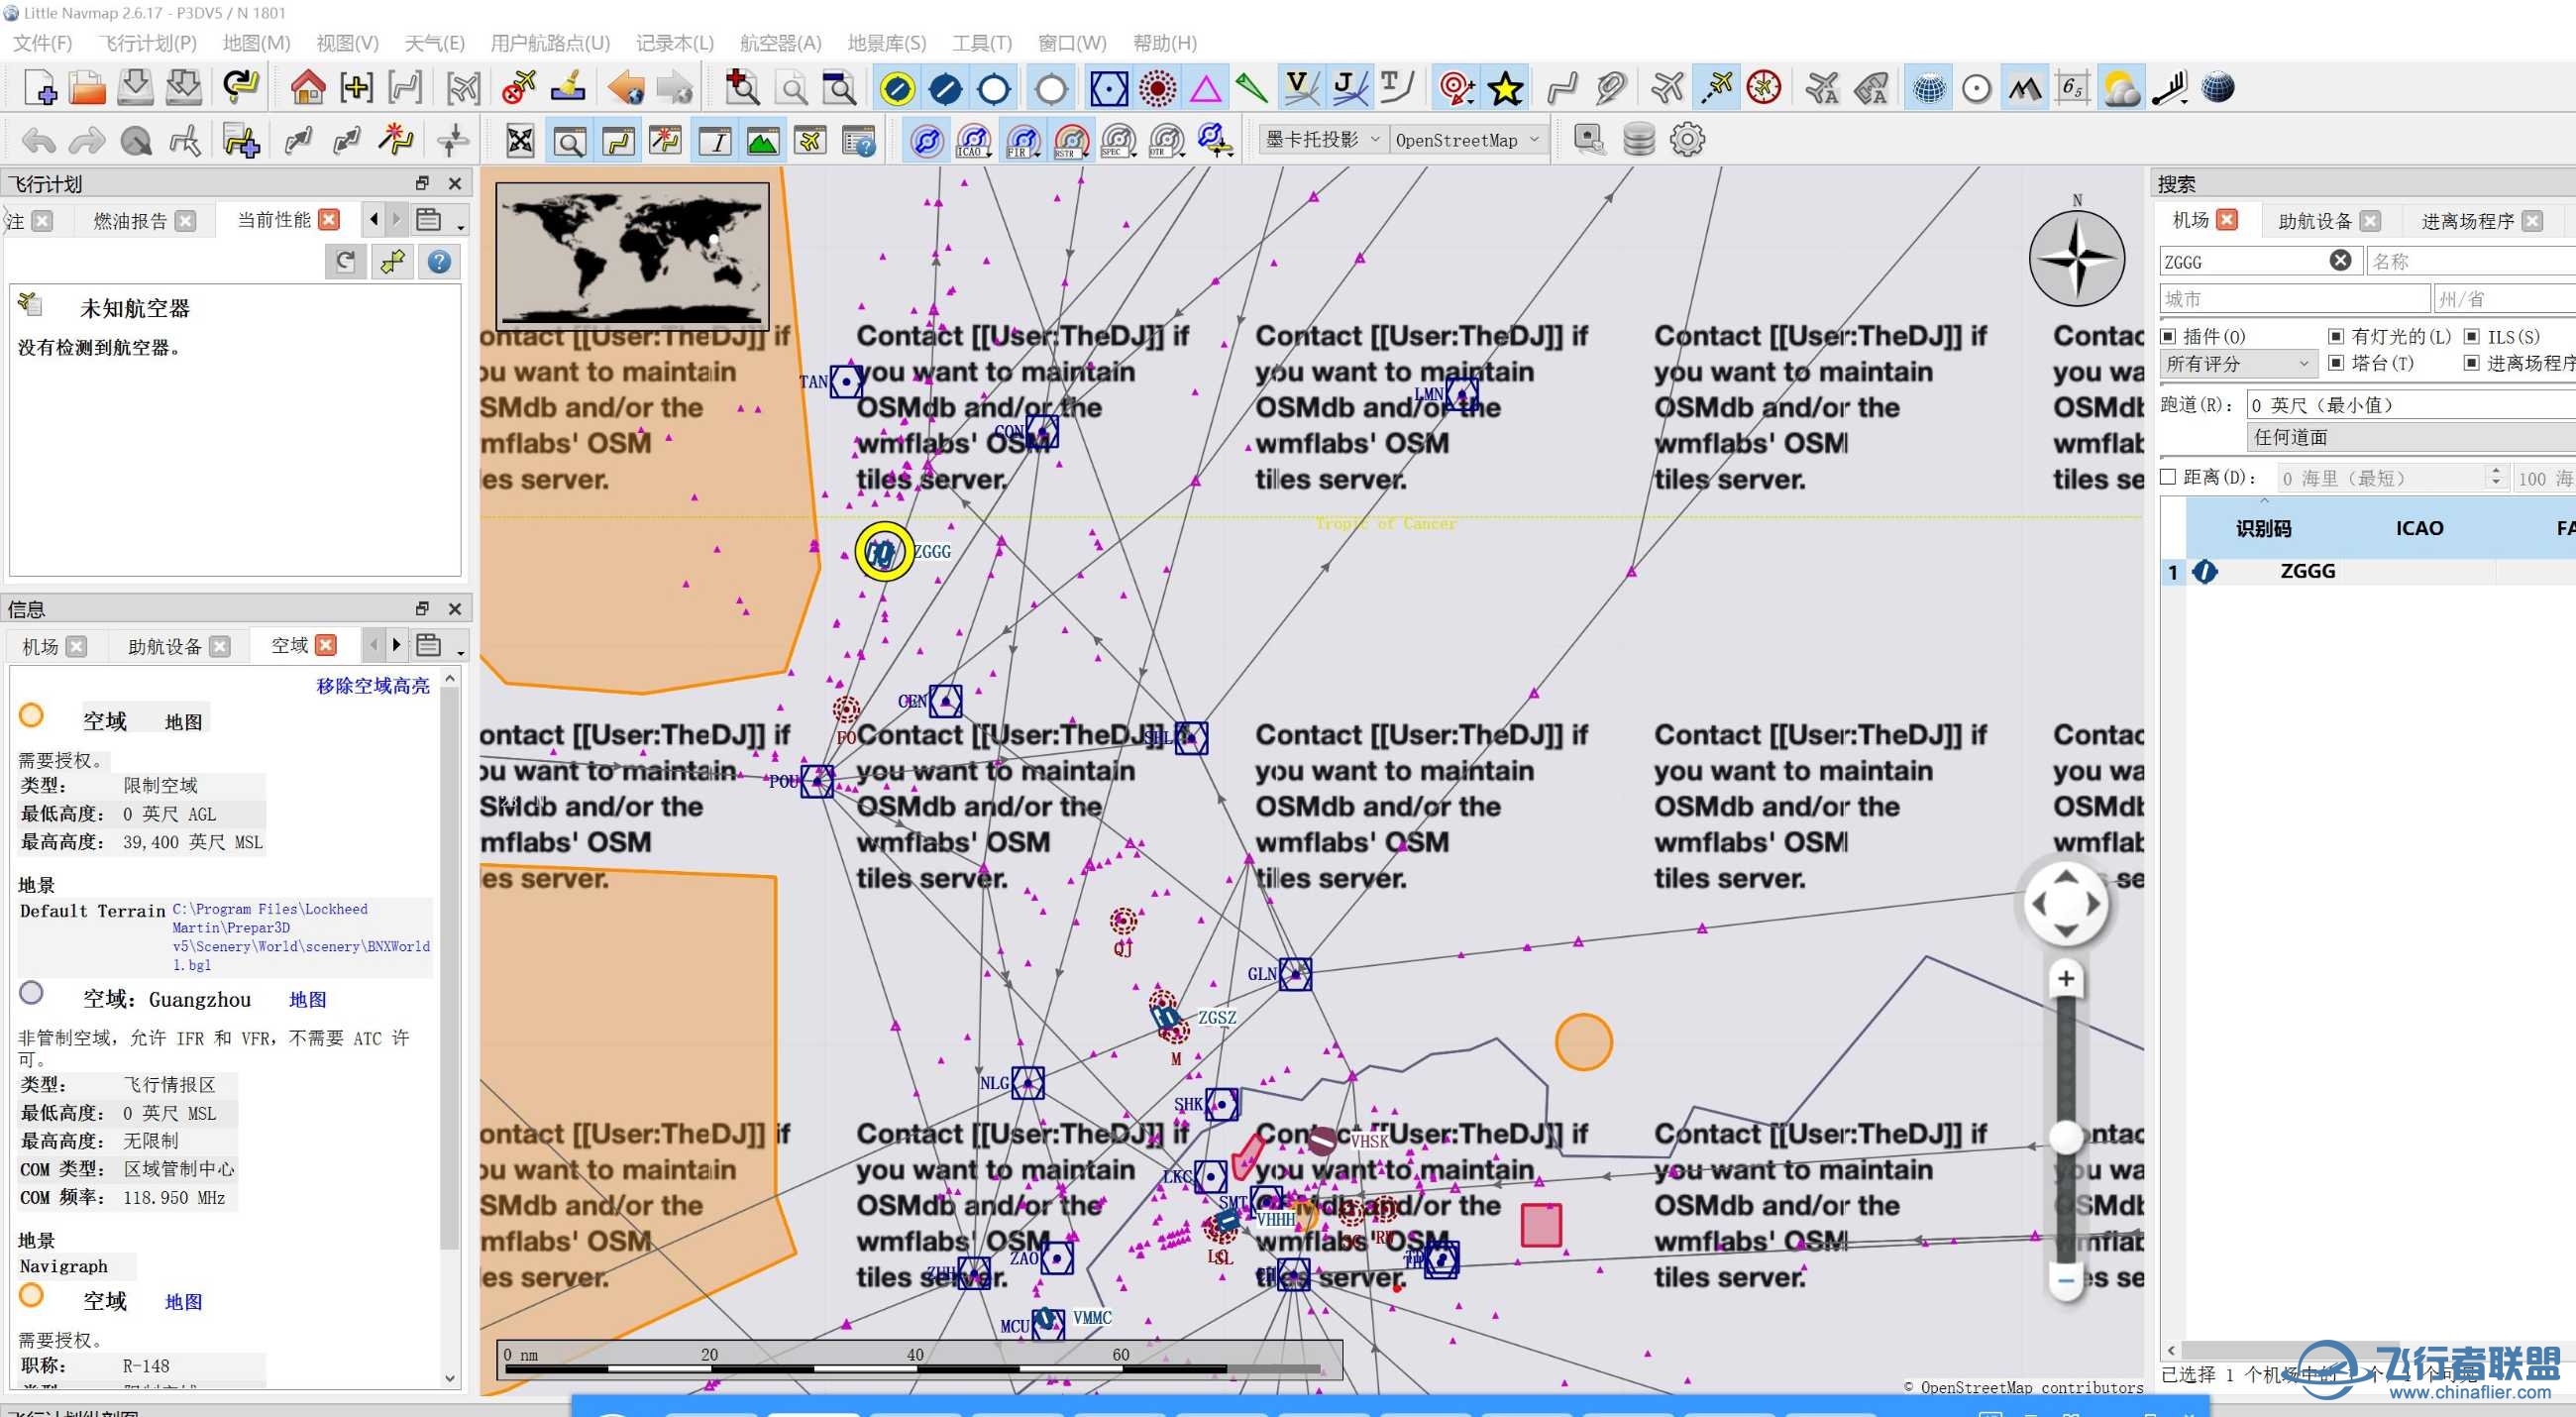
Task: Click the map zoom-in magnifier toolbar icon
Action: click(742, 88)
